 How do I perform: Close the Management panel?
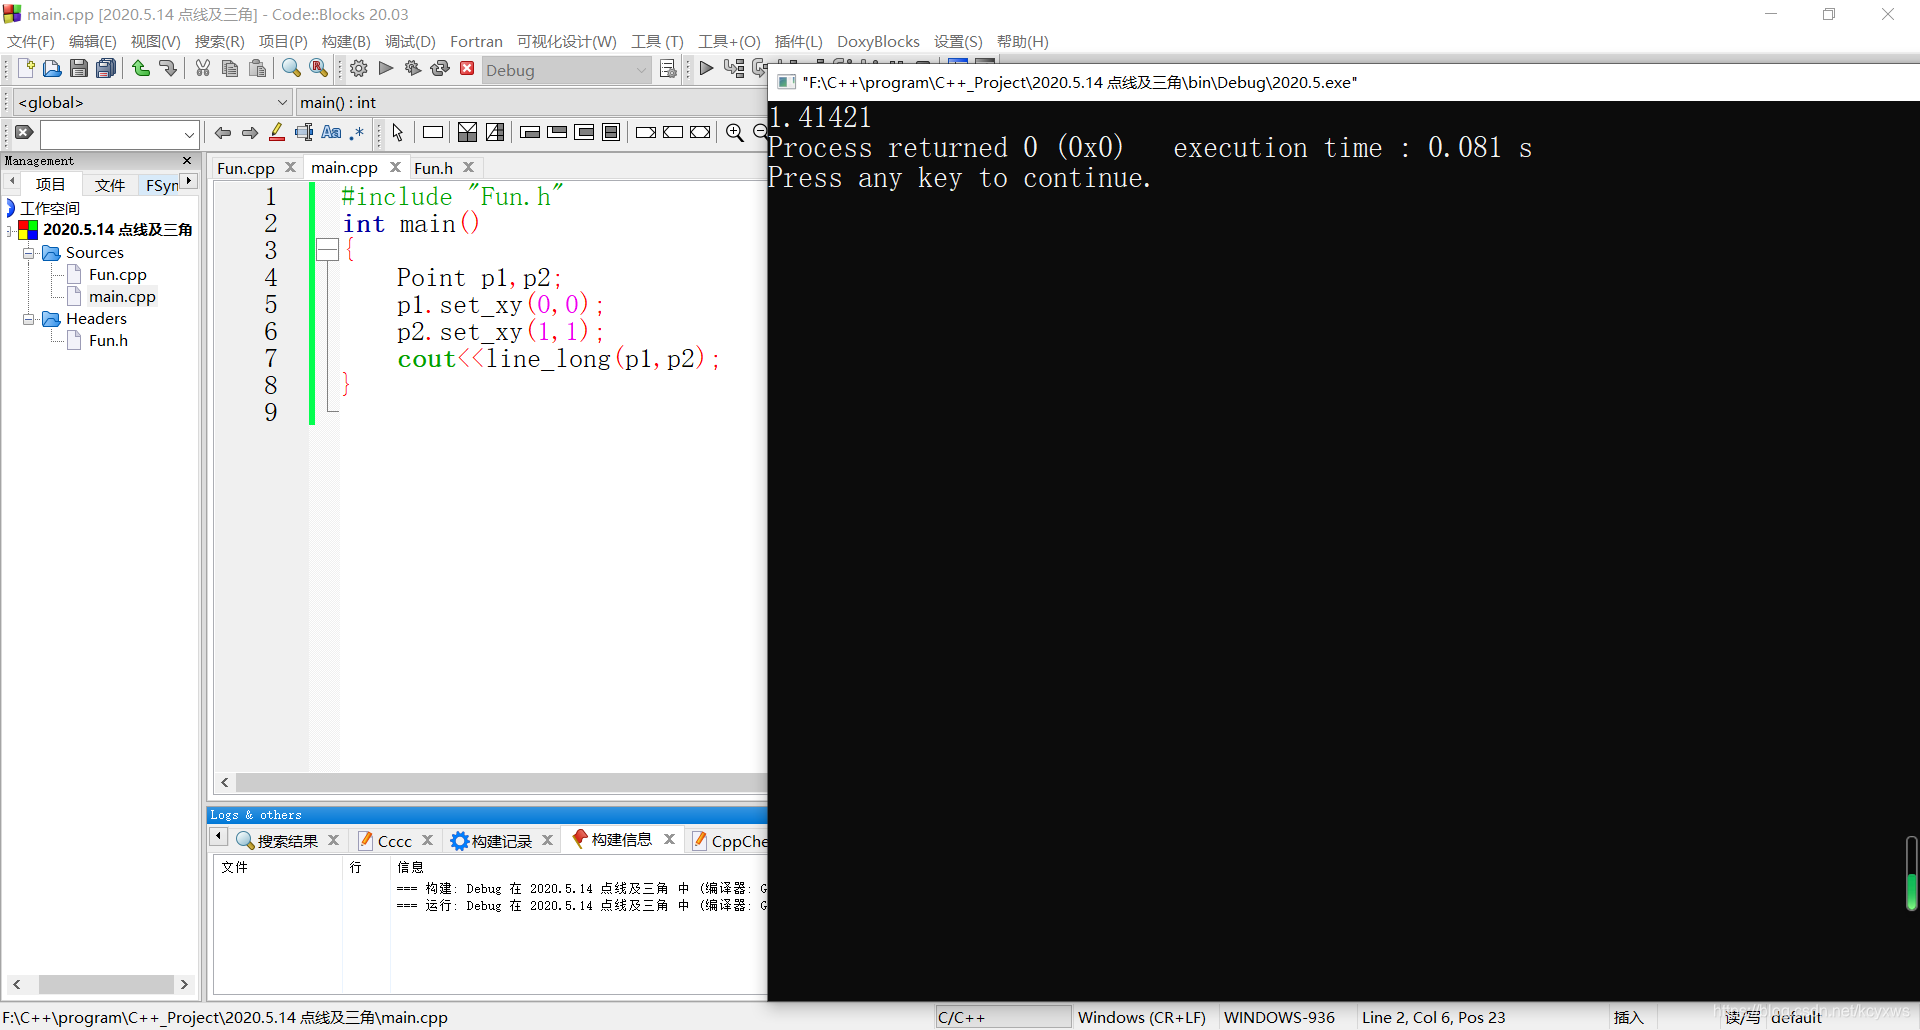pos(187,160)
